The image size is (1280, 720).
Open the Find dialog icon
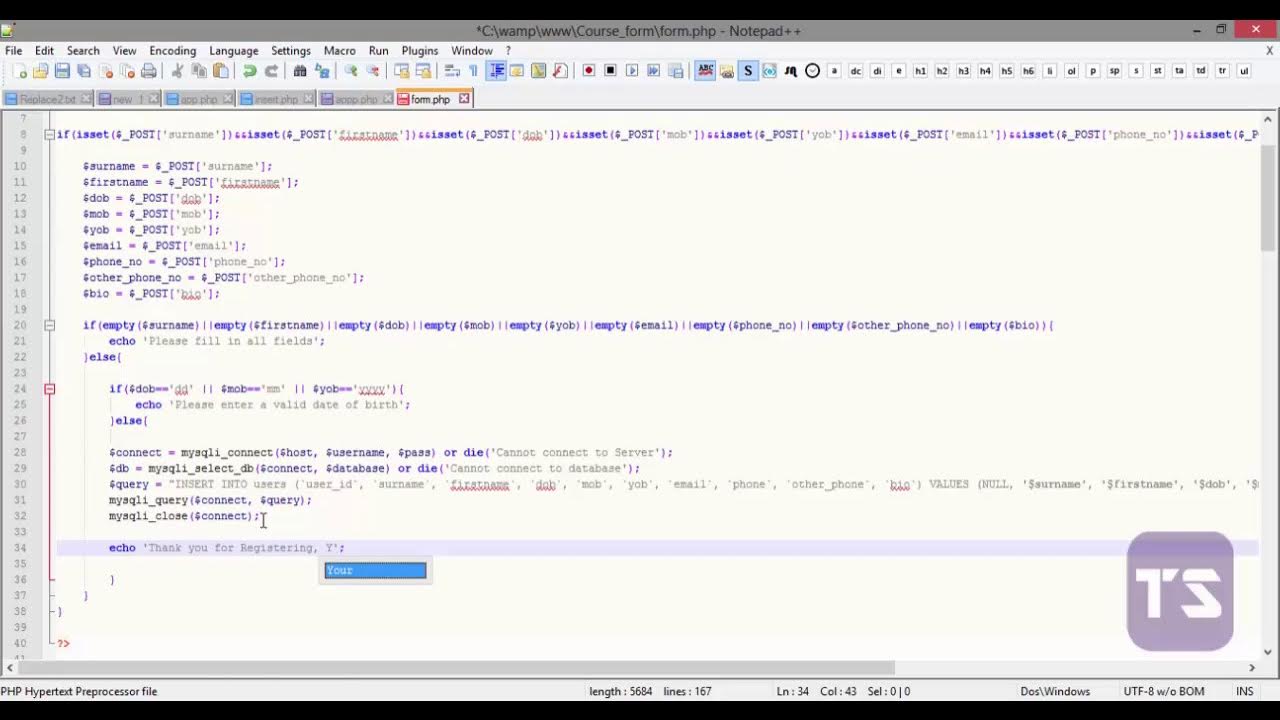click(x=300, y=71)
